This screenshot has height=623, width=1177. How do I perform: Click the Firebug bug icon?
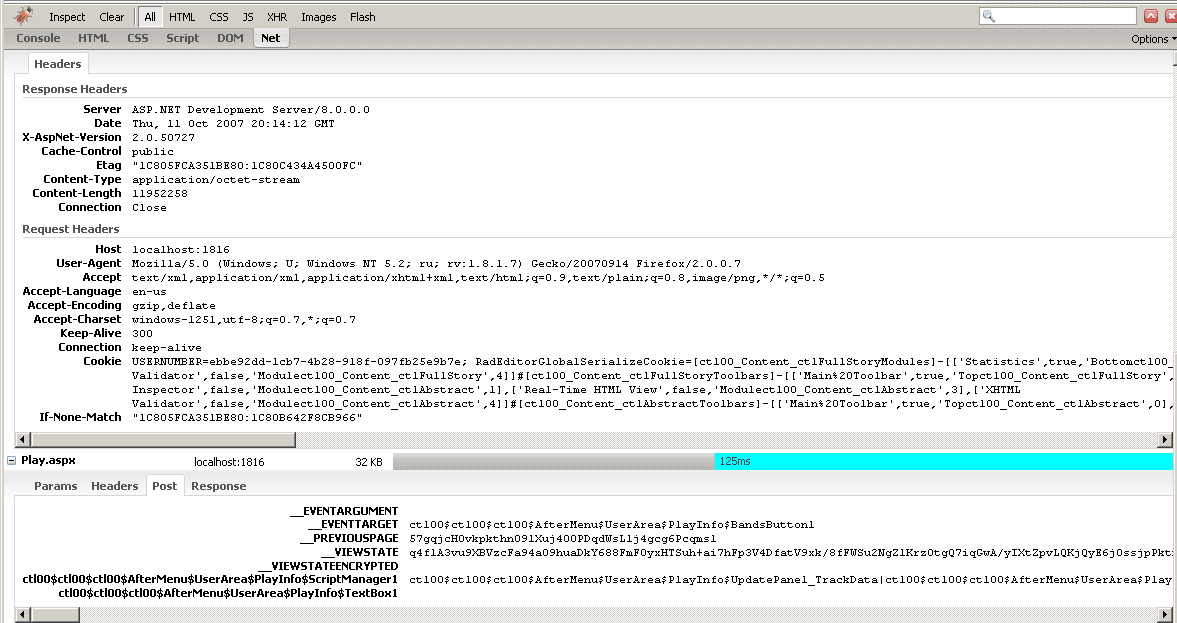(23, 16)
